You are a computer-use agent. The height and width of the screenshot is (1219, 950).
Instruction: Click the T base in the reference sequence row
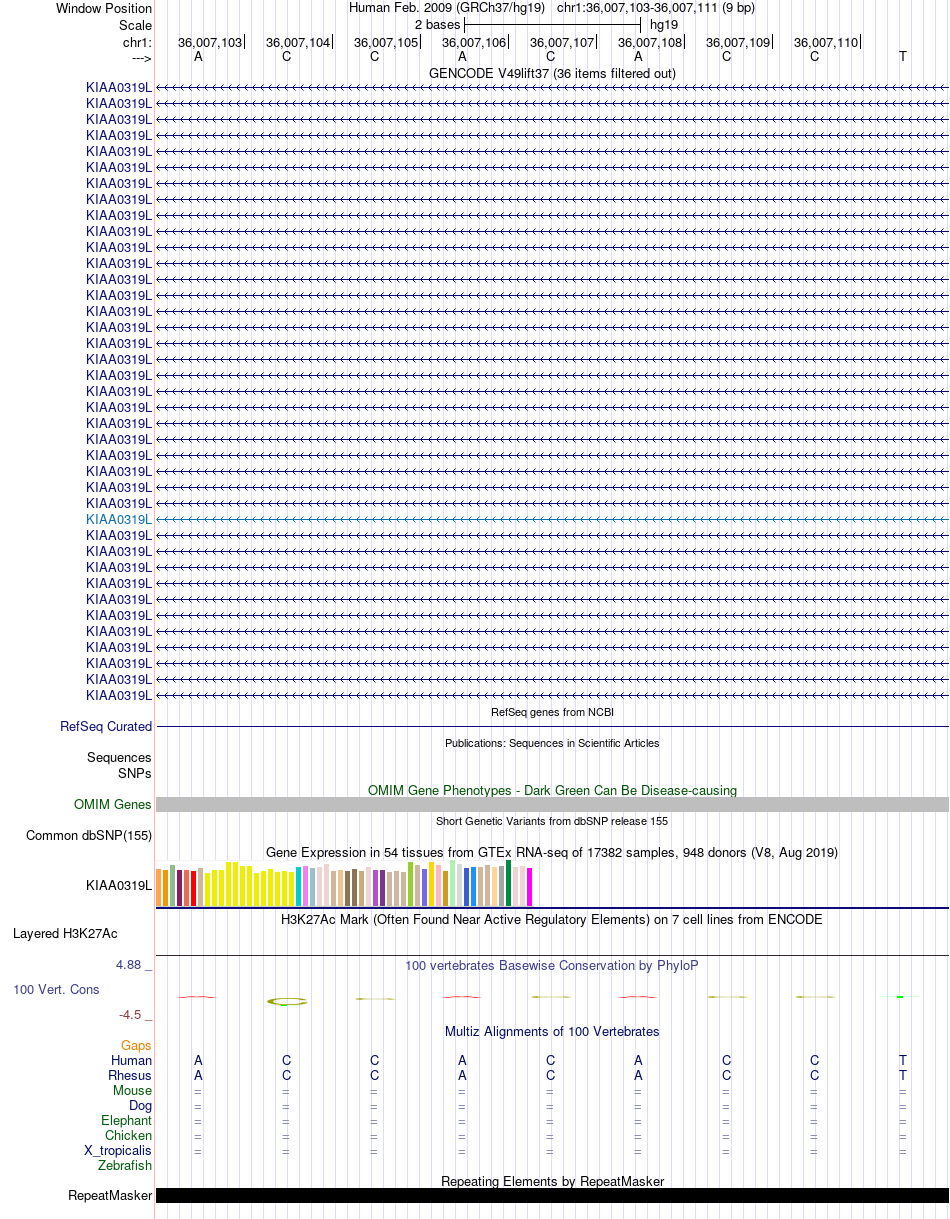click(903, 56)
